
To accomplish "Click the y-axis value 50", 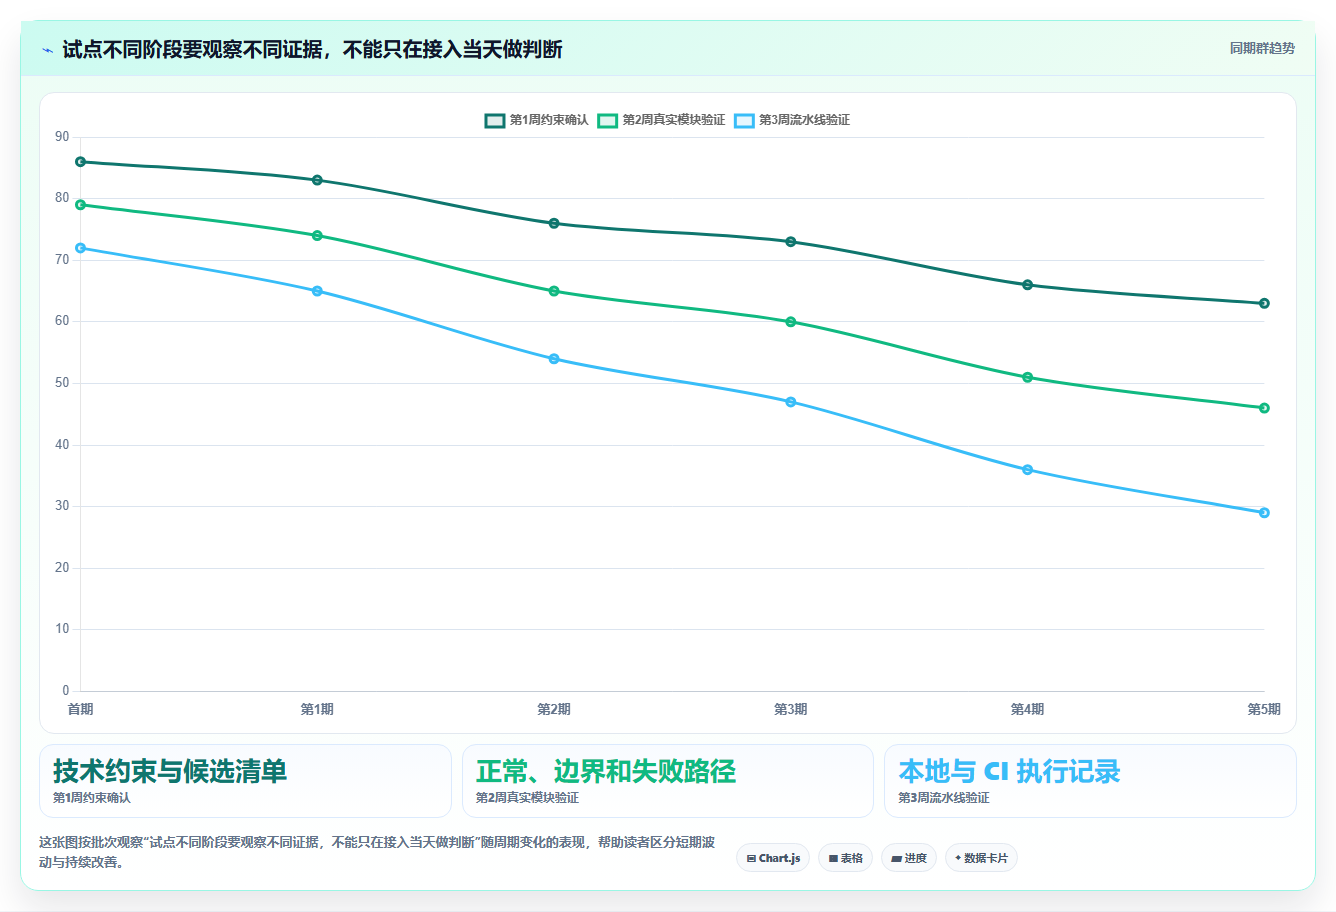I will pyautogui.click(x=63, y=383).
